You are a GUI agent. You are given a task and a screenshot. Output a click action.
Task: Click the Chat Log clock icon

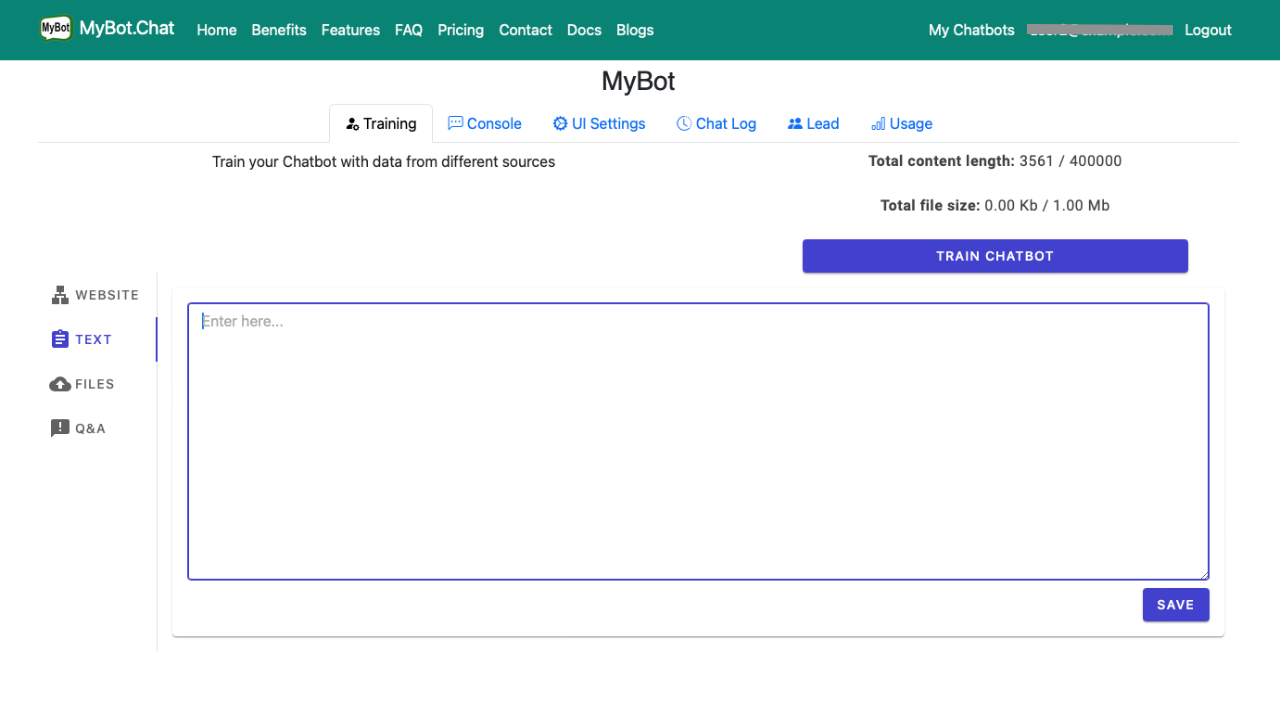pyautogui.click(x=684, y=124)
